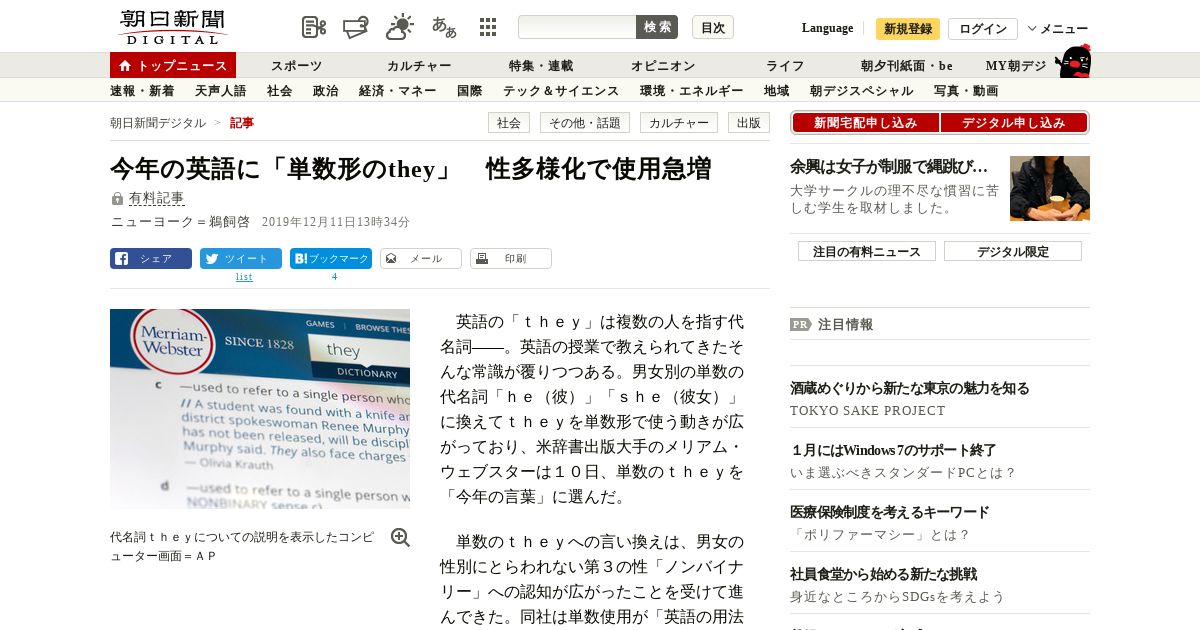
Task: Open the 余興は女子が制服で縄跳び article
Action: 889,166
